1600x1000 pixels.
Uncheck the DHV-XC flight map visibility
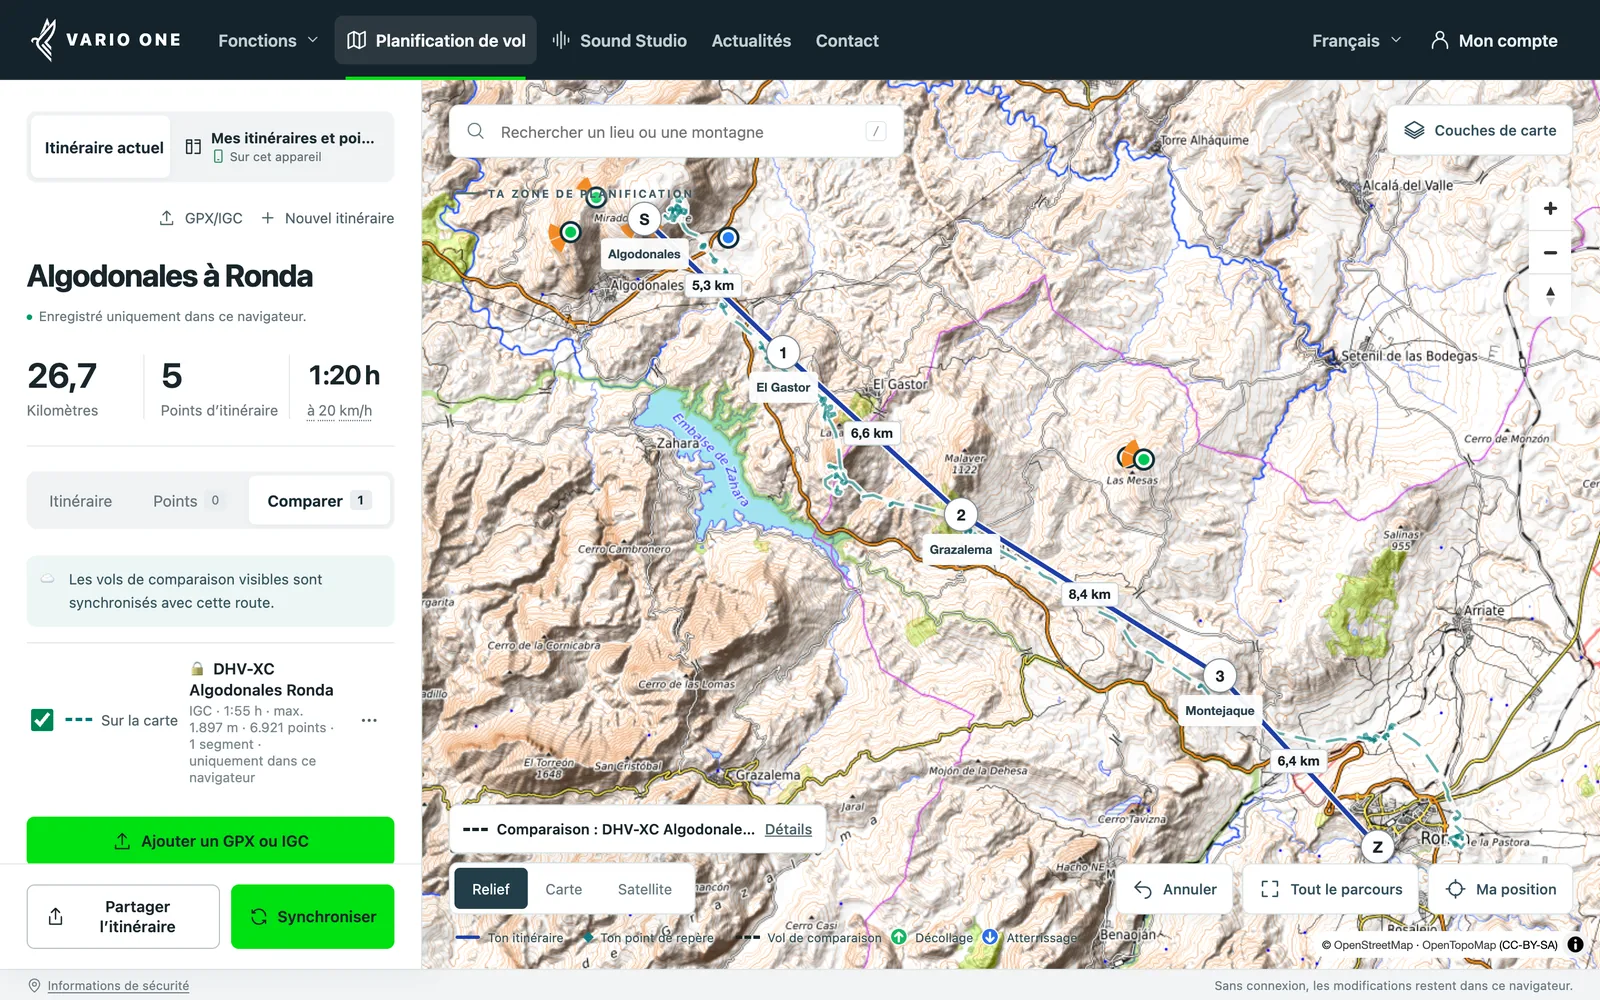(42, 720)
